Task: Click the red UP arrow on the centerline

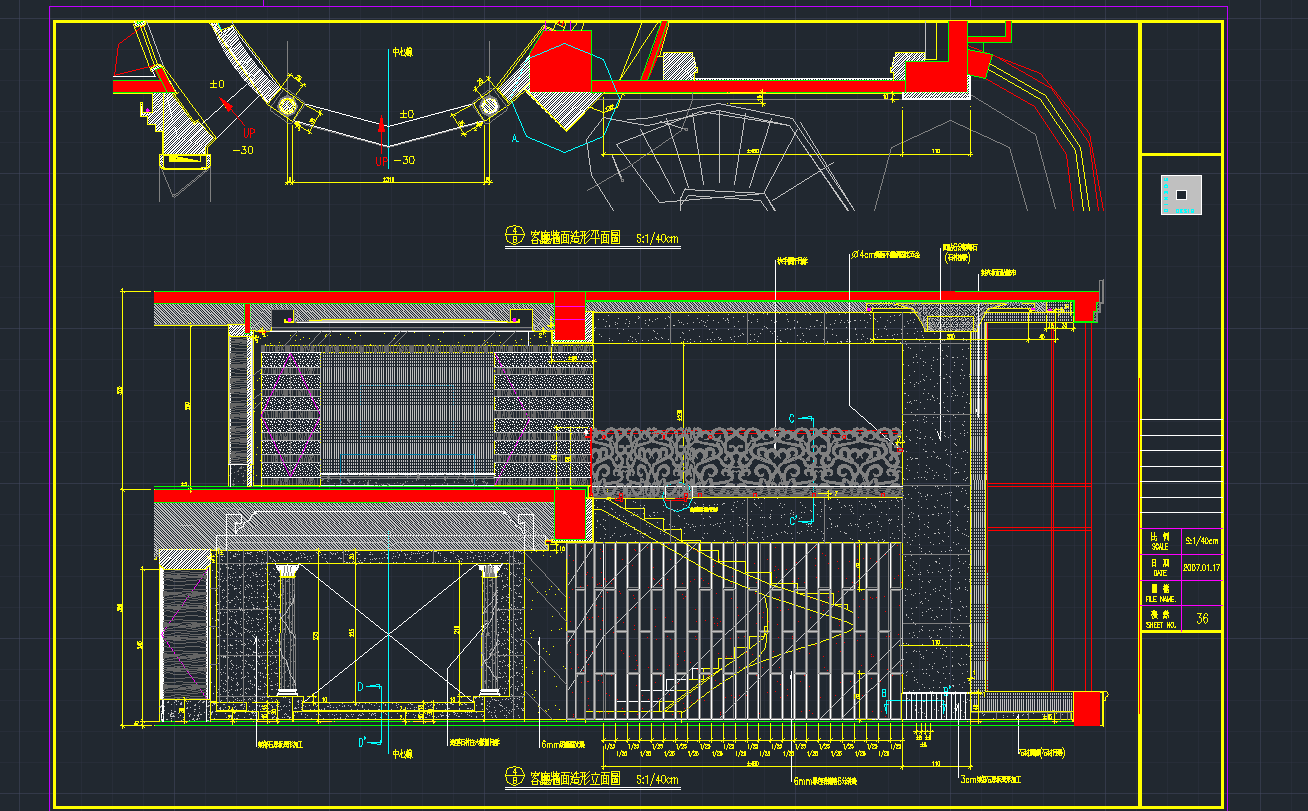Action: (x=381, y=125)
